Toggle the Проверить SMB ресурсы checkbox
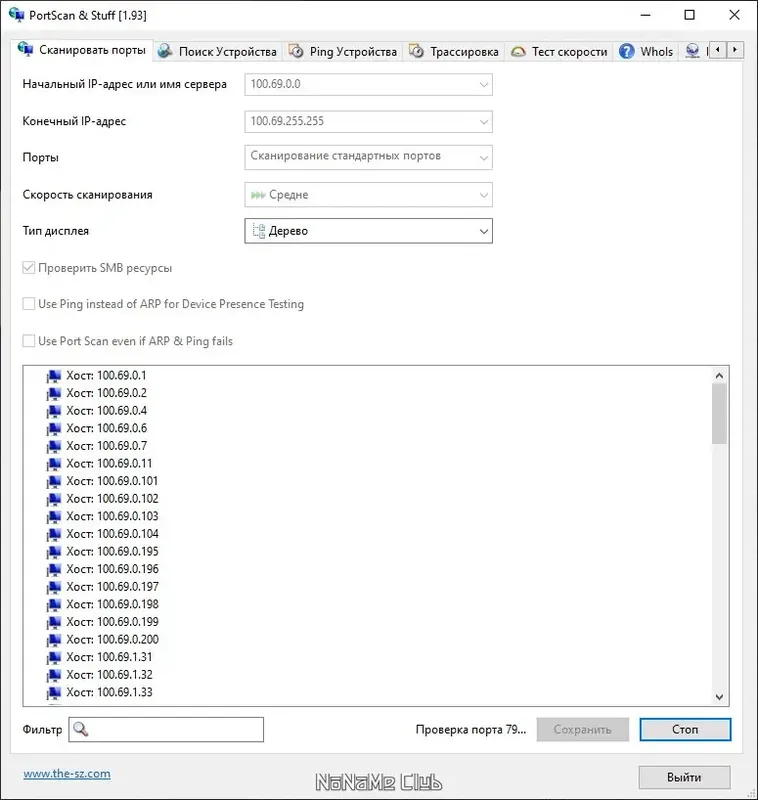The image size is (758, 800). click(x=29, y=267)
